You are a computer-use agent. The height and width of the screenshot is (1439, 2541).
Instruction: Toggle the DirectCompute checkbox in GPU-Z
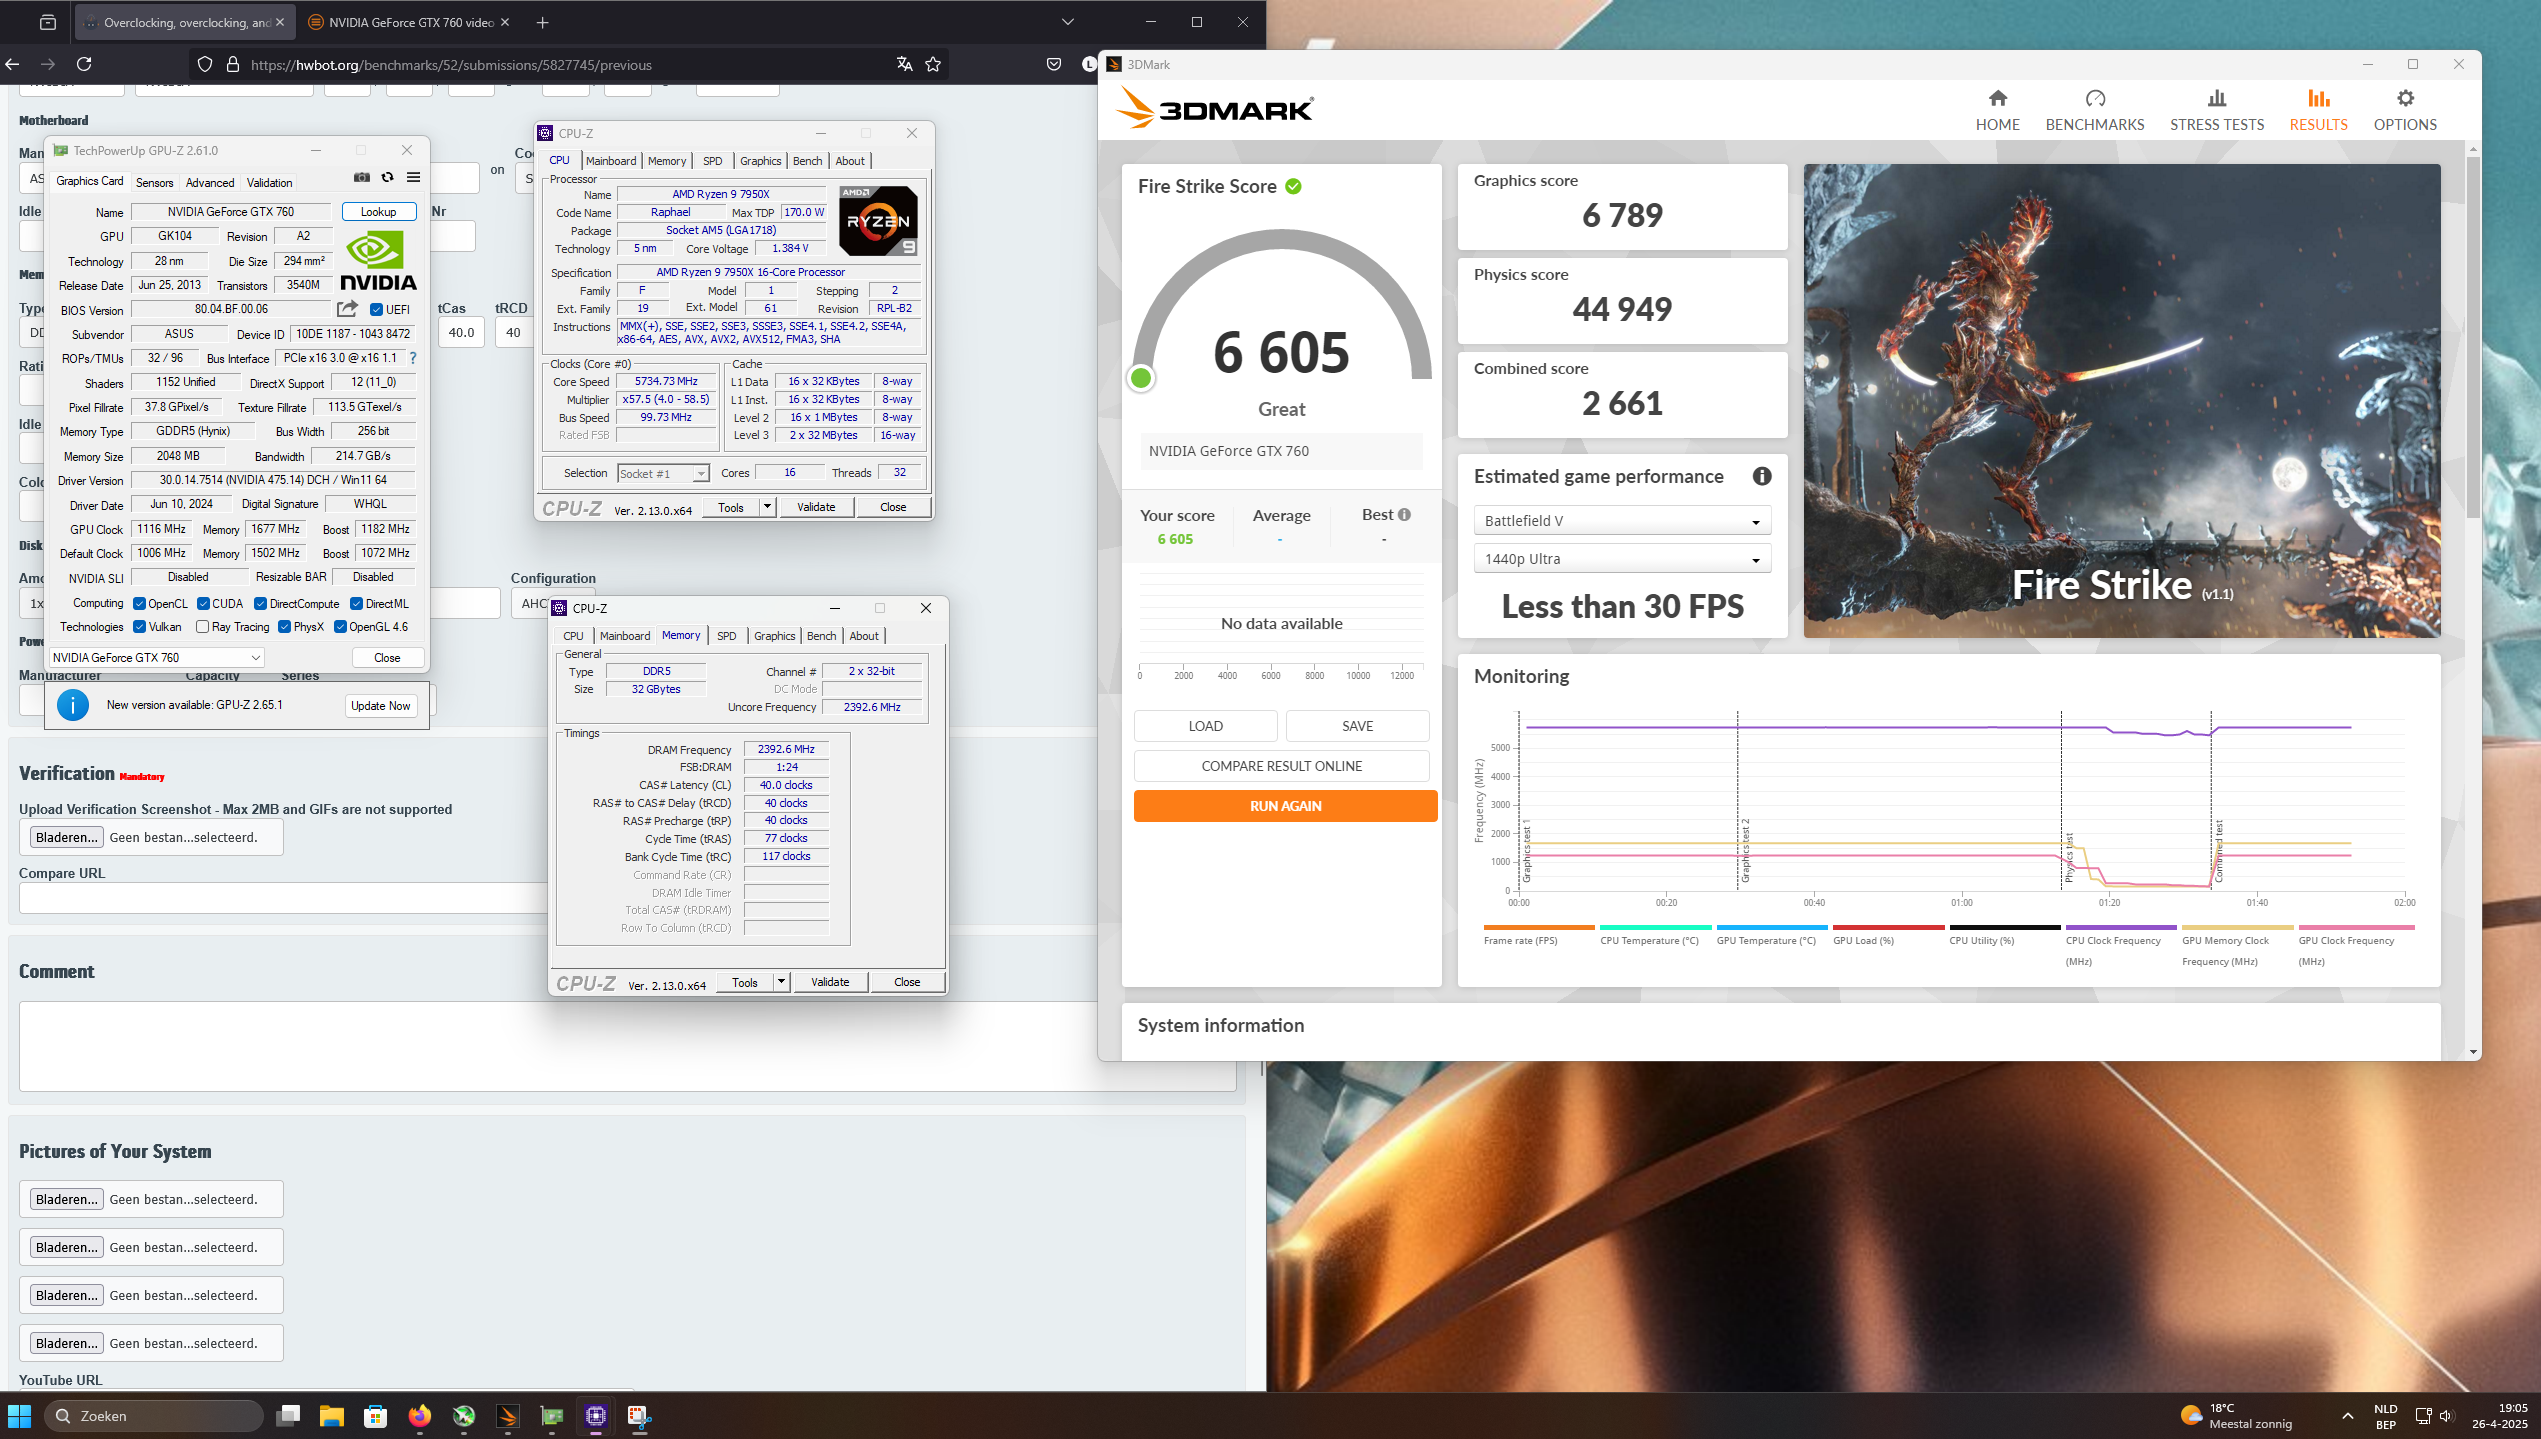tap(261, 604)
